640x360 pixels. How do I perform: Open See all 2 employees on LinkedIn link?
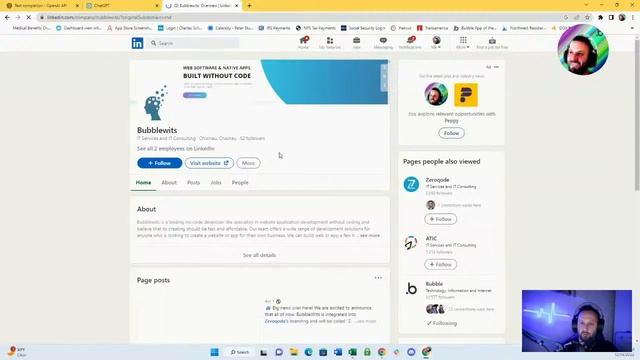(x=176, y=149)
